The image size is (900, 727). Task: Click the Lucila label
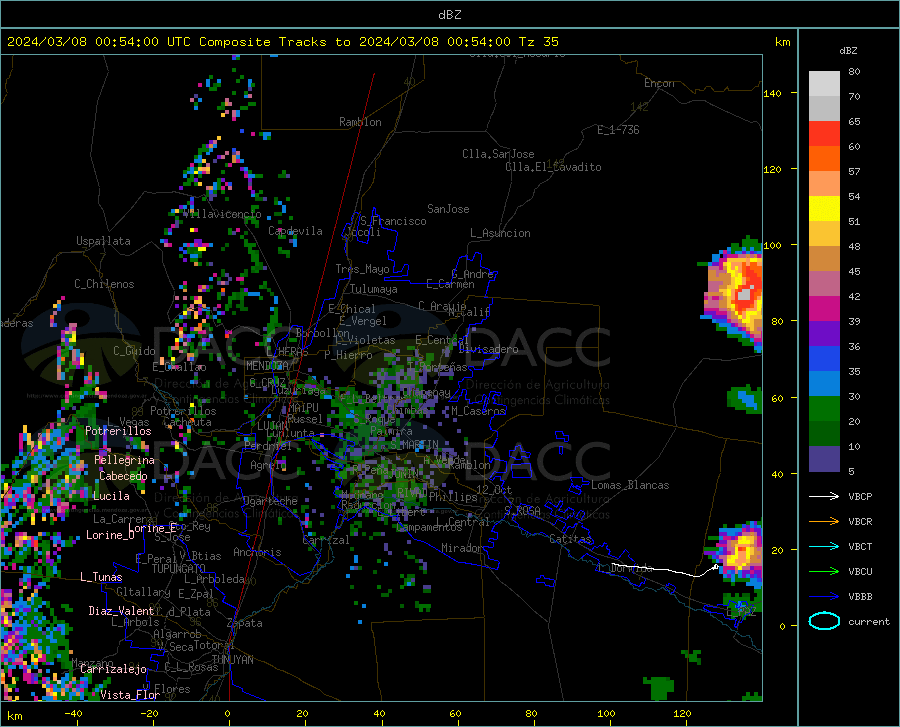pos(111,496)
